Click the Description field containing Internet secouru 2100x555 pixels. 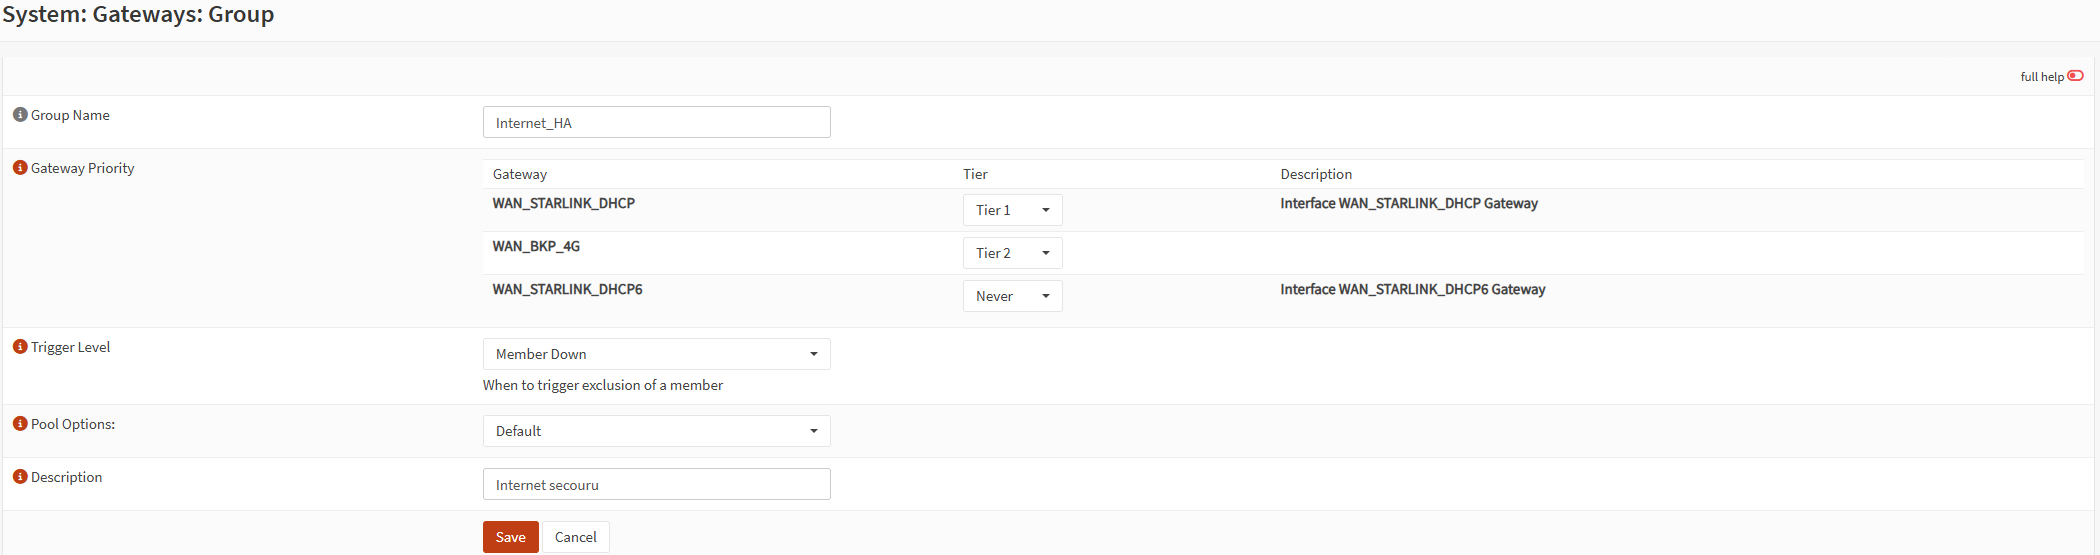tap(656, 484)
